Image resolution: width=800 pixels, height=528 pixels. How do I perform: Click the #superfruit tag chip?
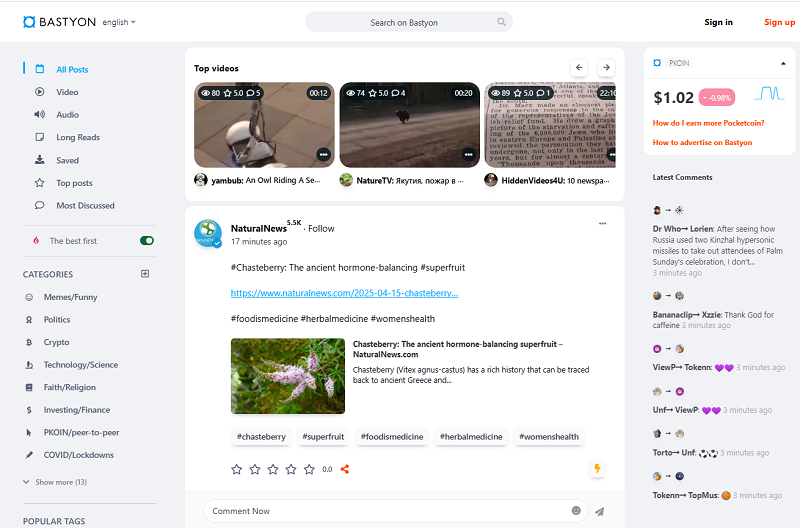coord(323,437)
